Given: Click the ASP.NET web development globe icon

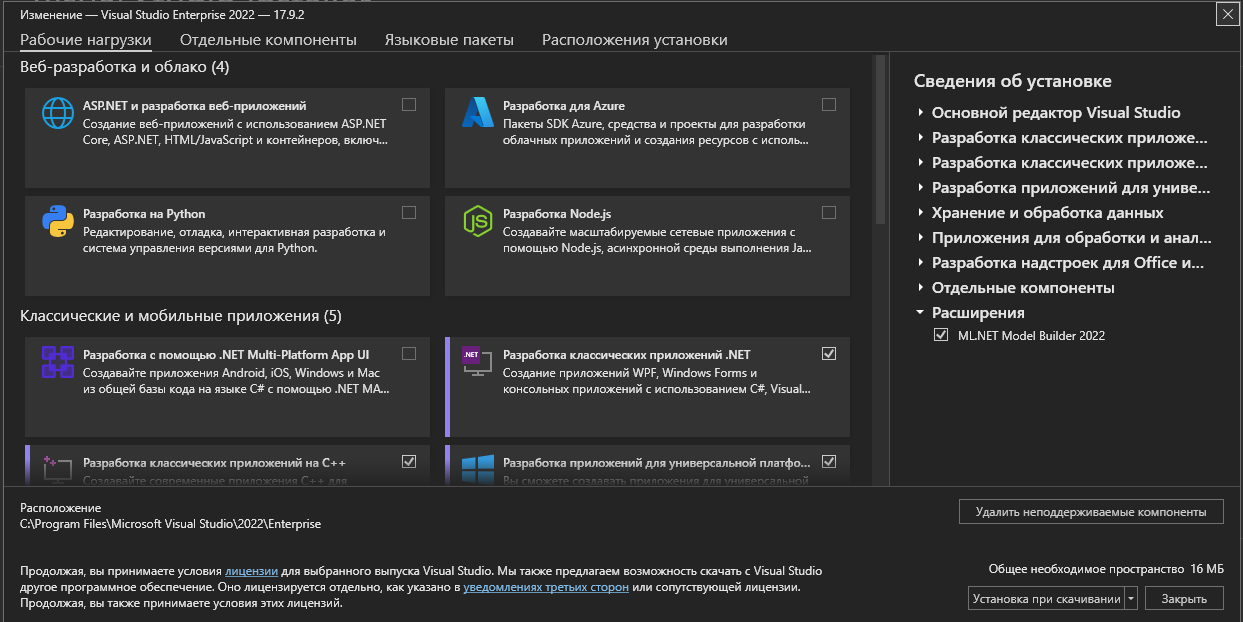Looking at the screenshot, I should (57, 114).
